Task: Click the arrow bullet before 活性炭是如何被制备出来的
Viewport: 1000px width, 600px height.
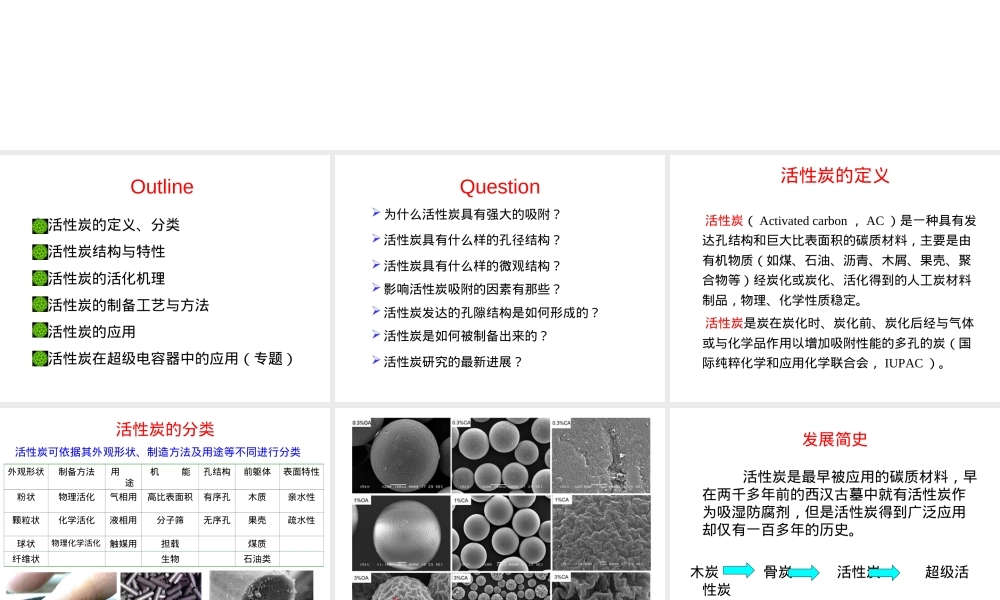Action: pyautogui.click(x=376, y=334)
